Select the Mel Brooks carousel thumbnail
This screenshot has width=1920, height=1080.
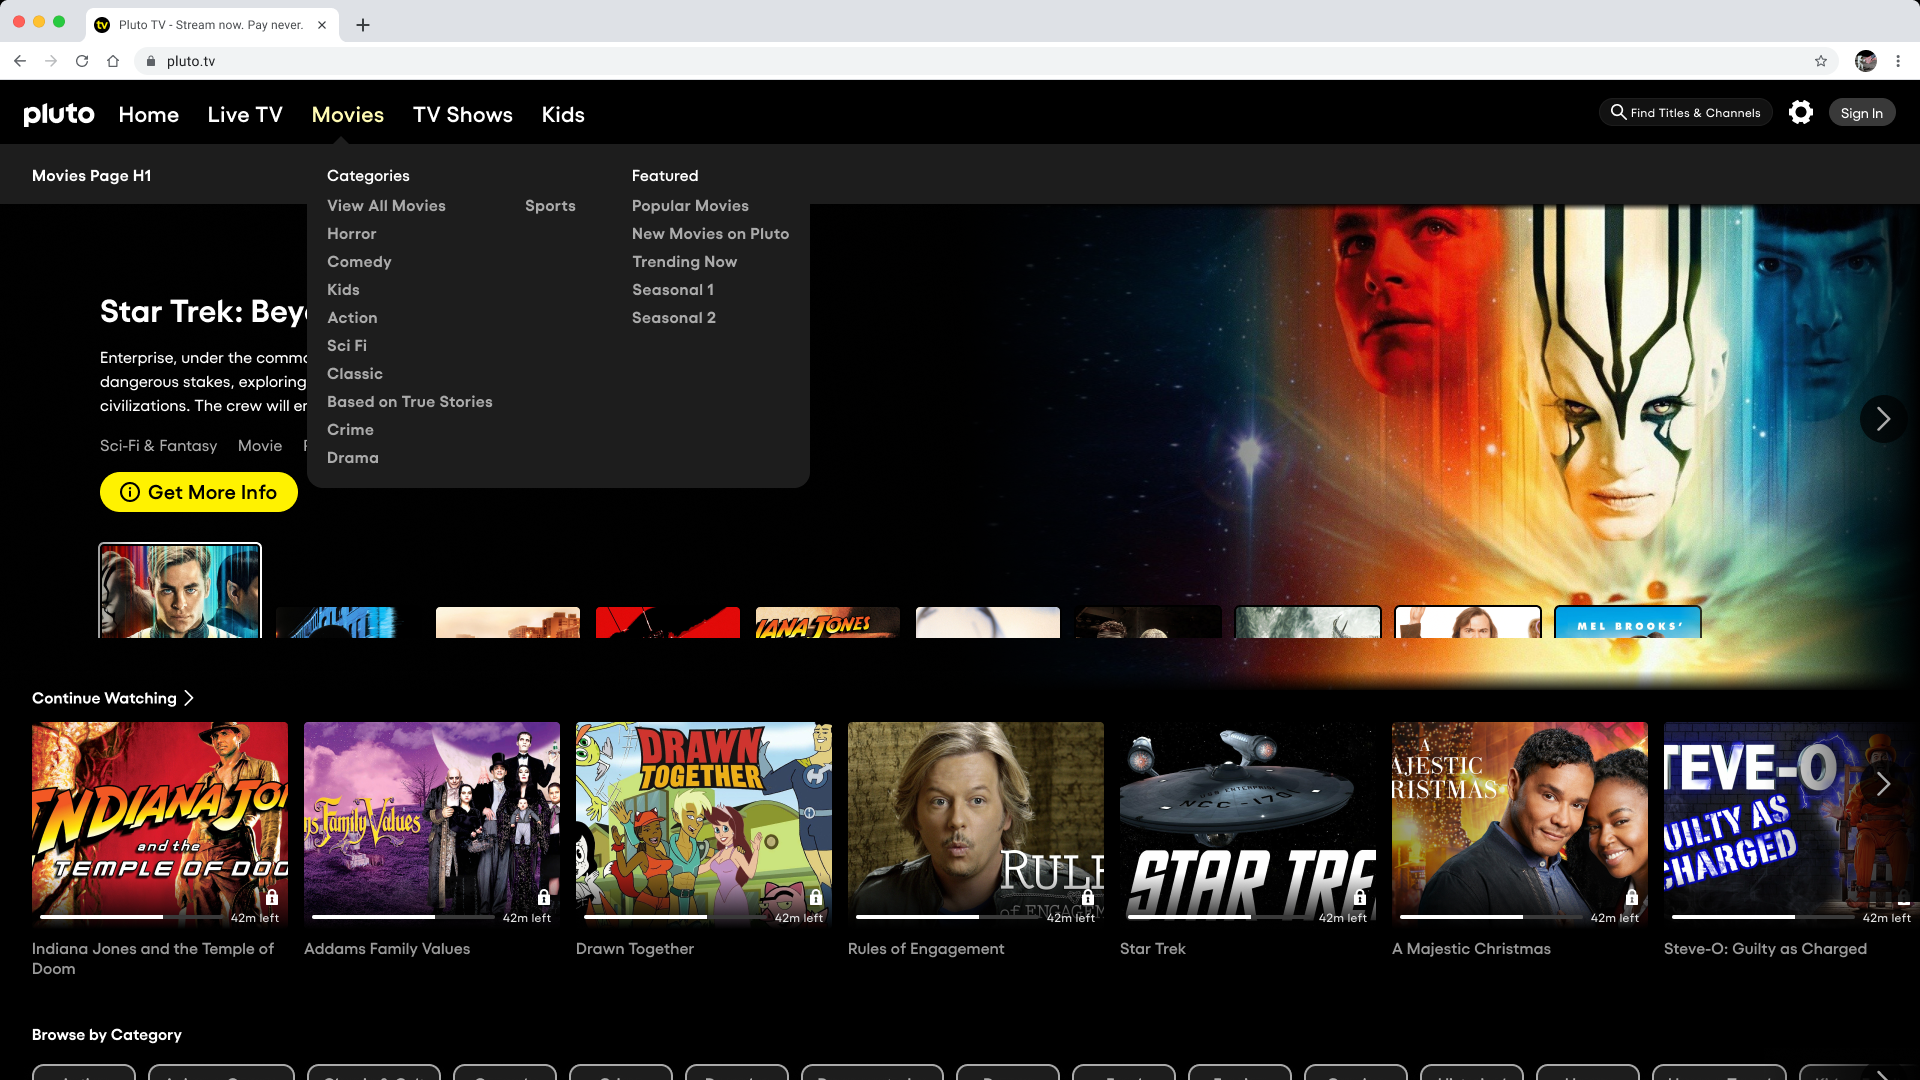[1628, 622]
